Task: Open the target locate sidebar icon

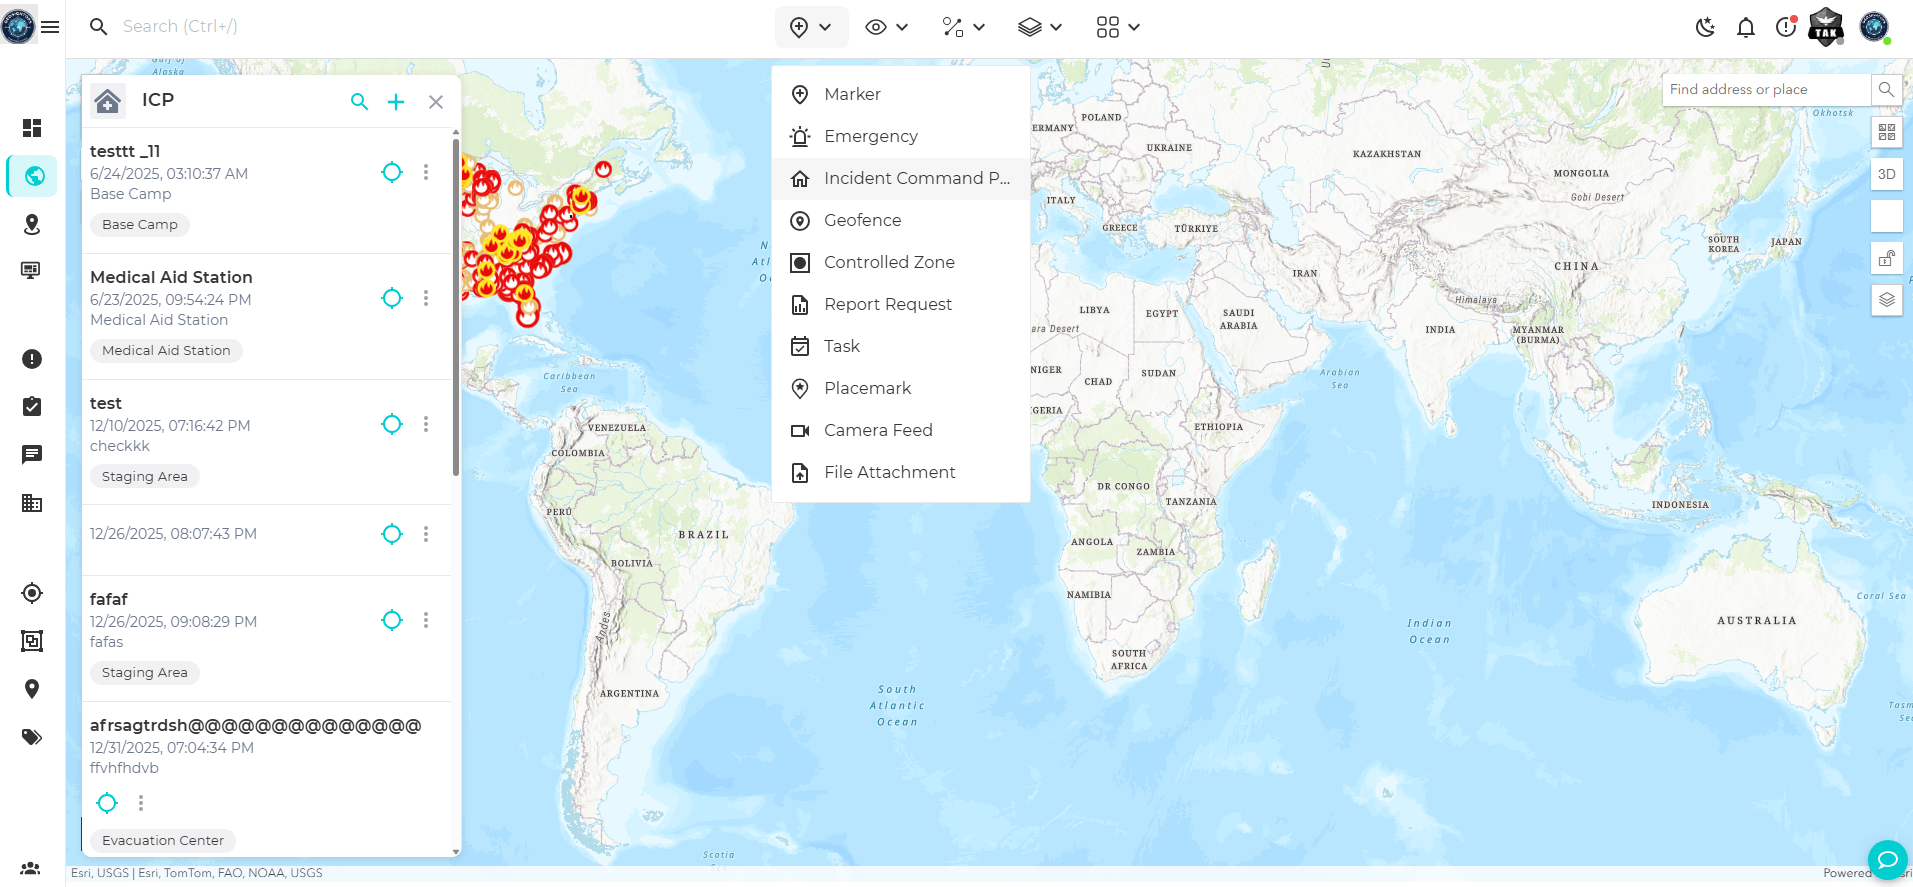Action: click(32, 593)
